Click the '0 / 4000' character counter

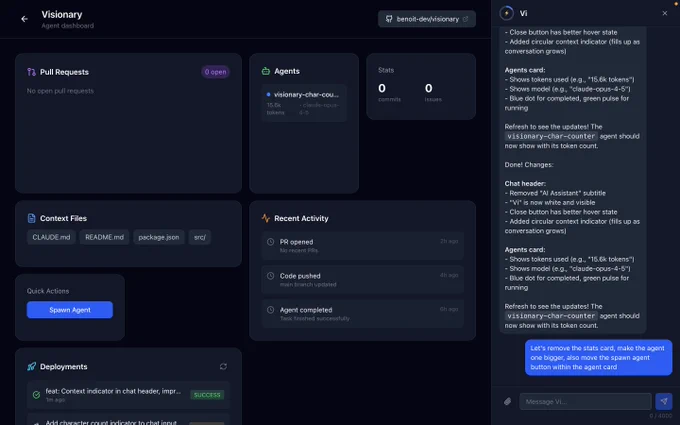coord(660,416)
